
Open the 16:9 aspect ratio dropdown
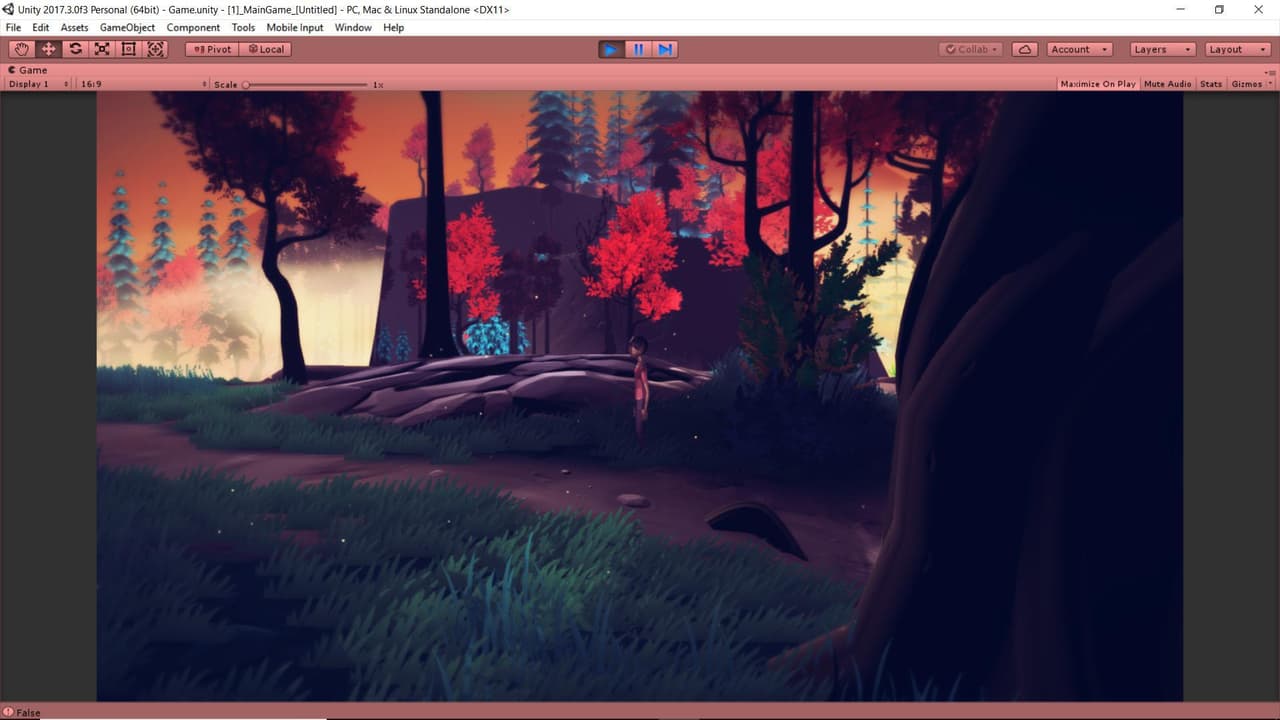pos(144,84)
